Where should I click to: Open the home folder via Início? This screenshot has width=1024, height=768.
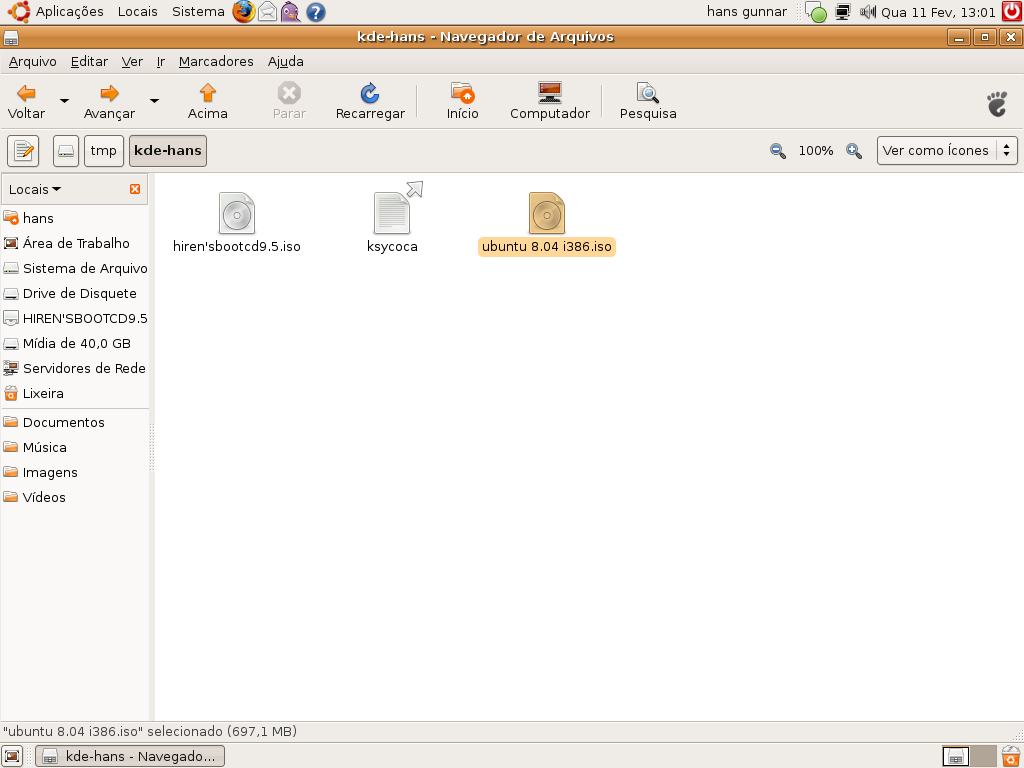462,101
